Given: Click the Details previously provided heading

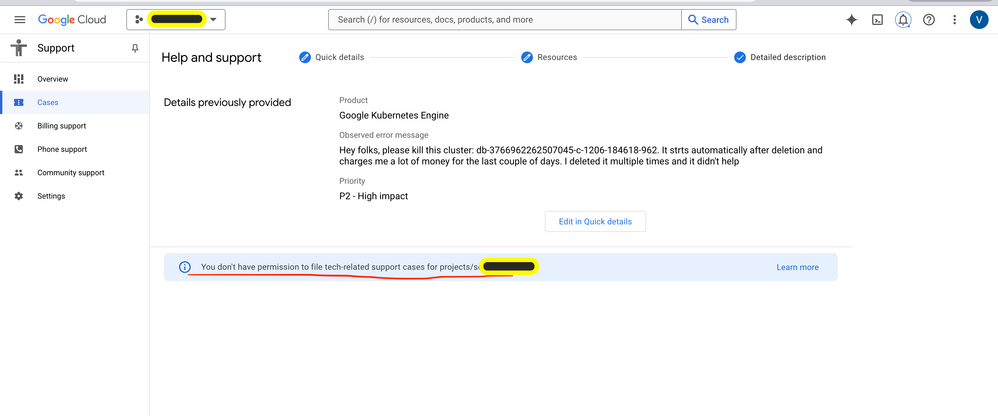Looking at the screenshot, I should click(227, 102).
